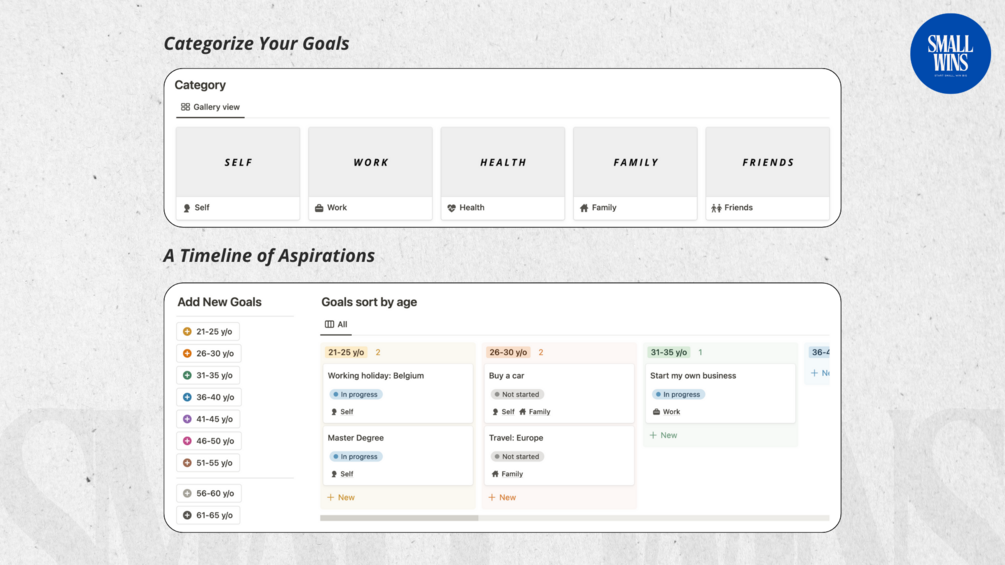
Task: Click the blue plus icon for 36-40 y/o
Action: (x=187, y=398)
